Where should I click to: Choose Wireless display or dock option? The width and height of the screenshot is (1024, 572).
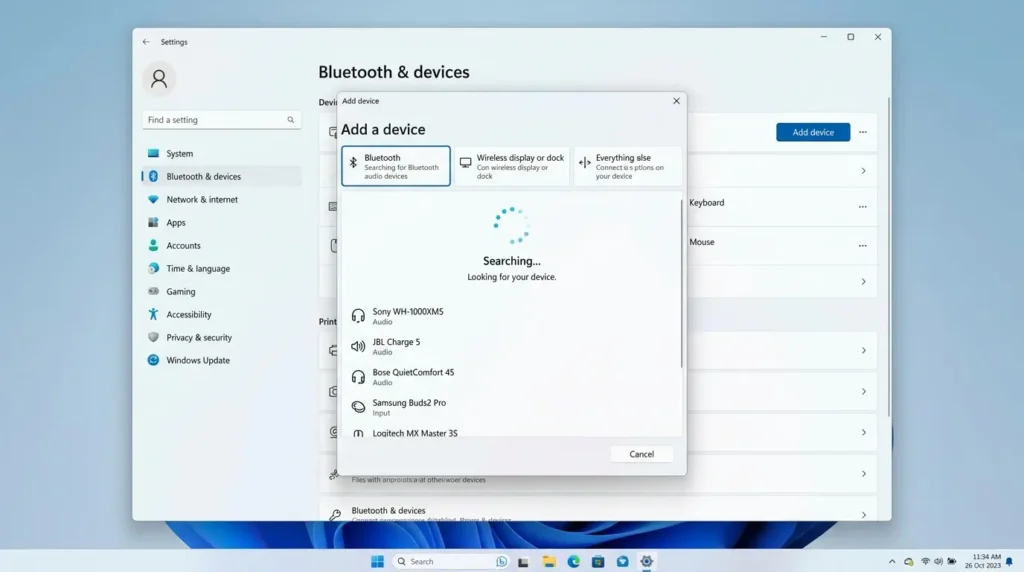tap(512, 166)
